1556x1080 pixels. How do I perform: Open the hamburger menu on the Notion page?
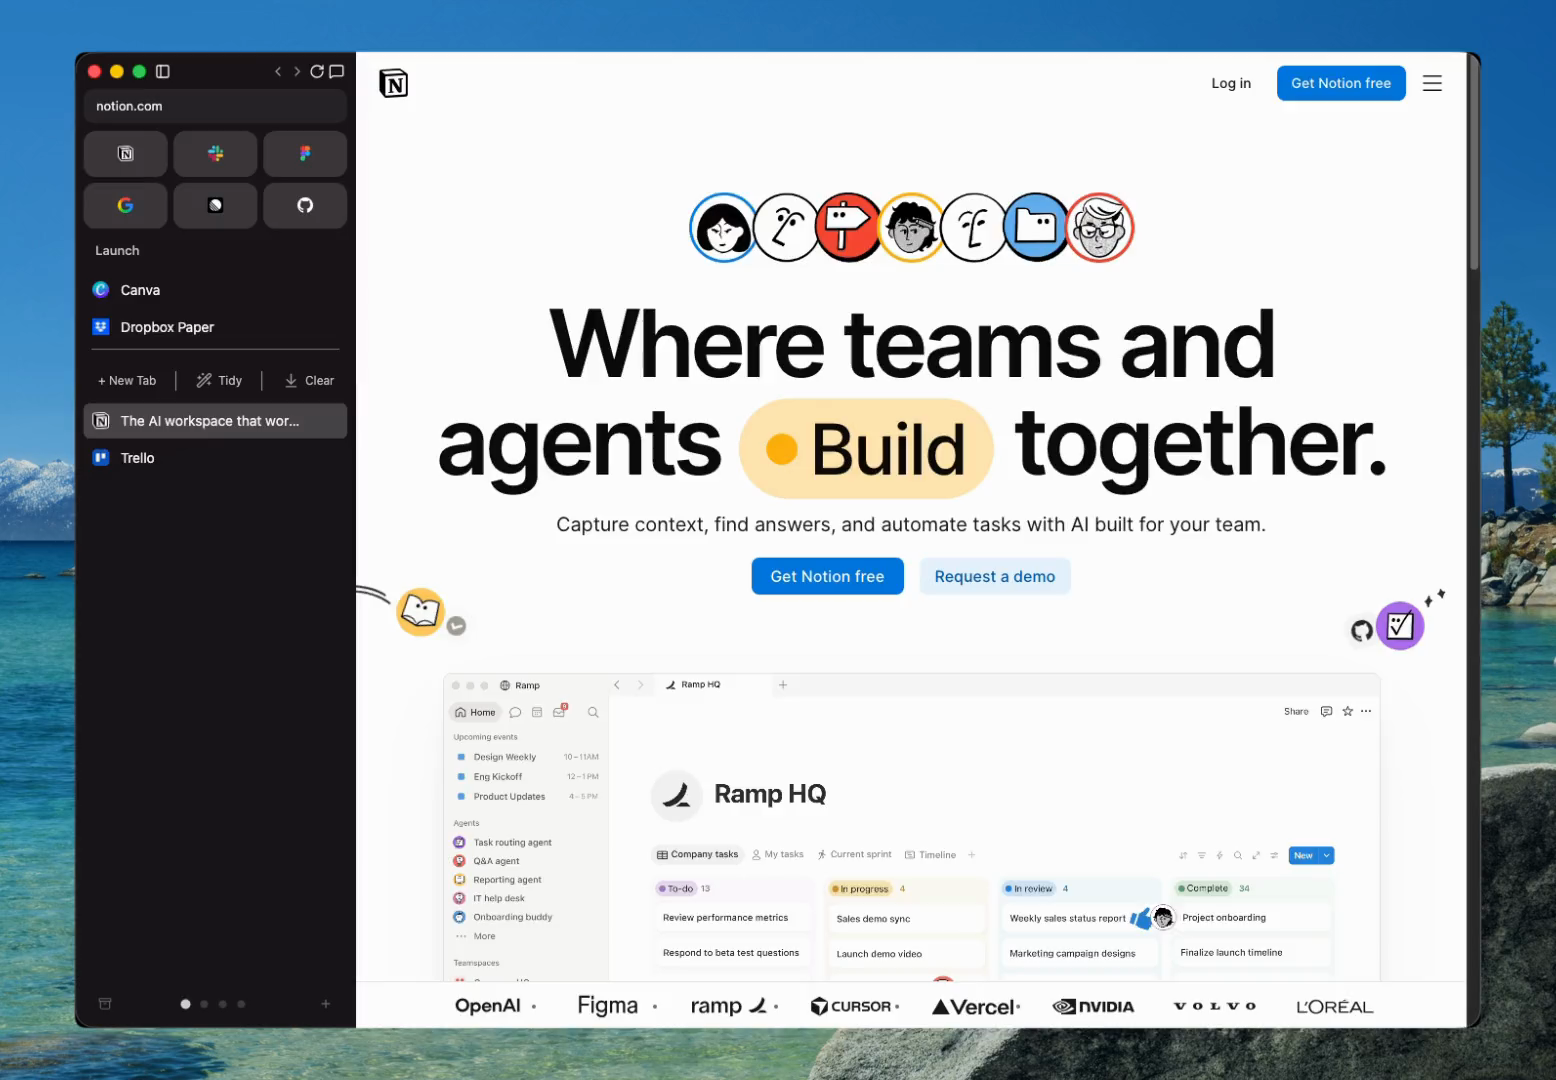[x=1432, y=84]
